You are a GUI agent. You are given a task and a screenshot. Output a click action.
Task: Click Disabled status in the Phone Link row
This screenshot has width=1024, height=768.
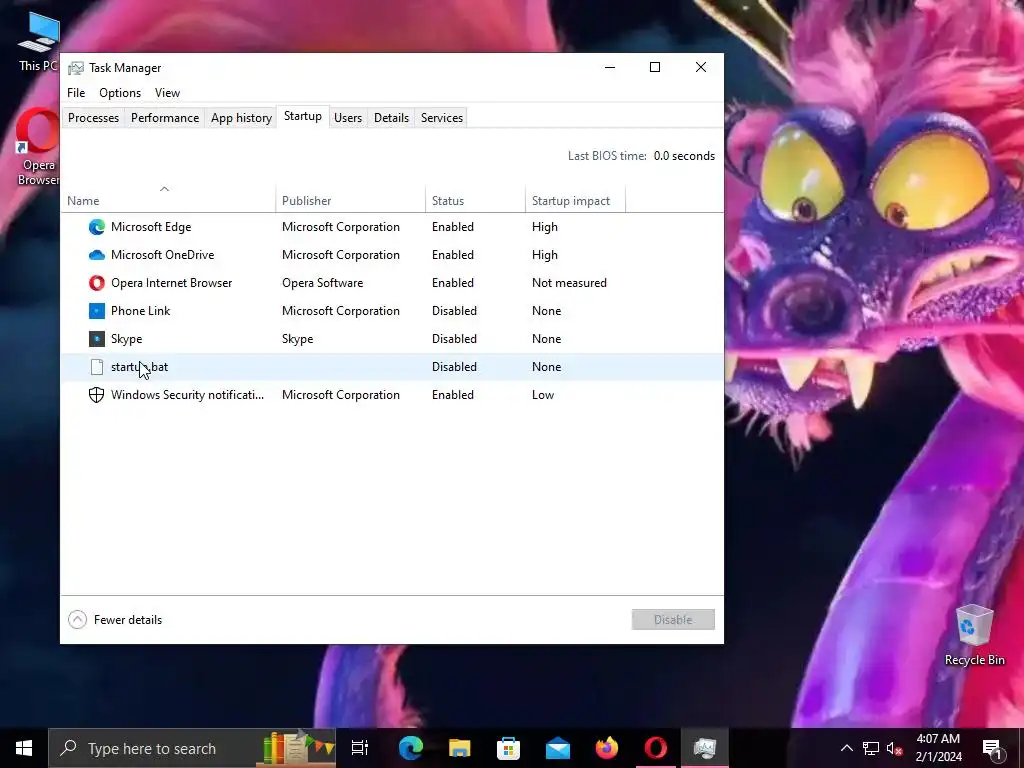click(x=455, y=311)
